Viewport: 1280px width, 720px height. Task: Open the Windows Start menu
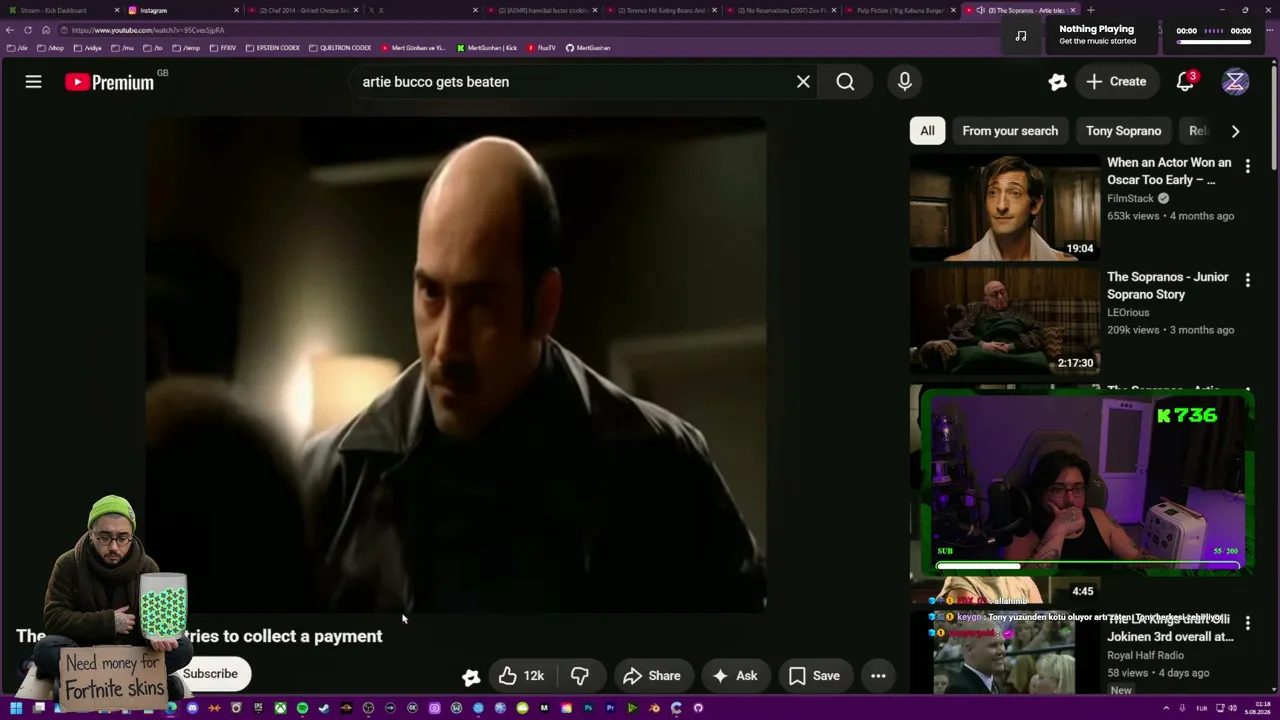[16, 708]
